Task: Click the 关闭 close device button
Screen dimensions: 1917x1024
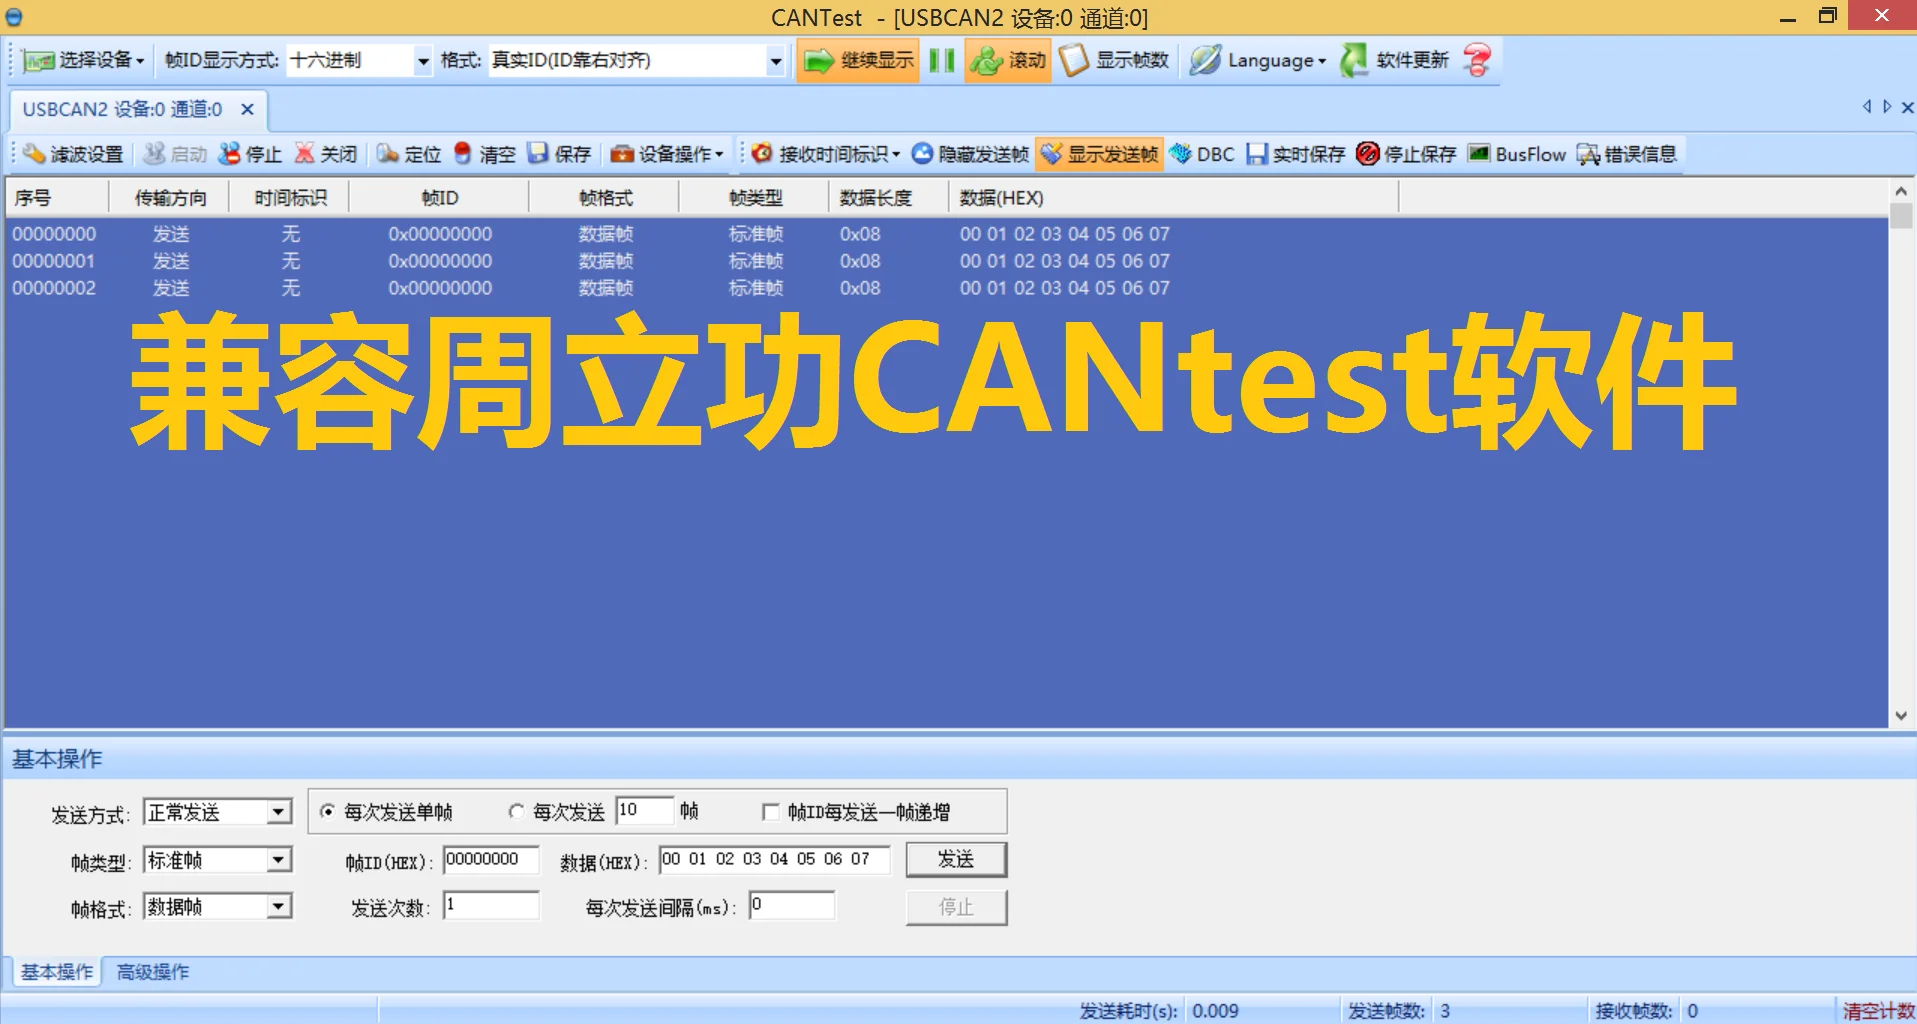Action: [x=325, y=154]
